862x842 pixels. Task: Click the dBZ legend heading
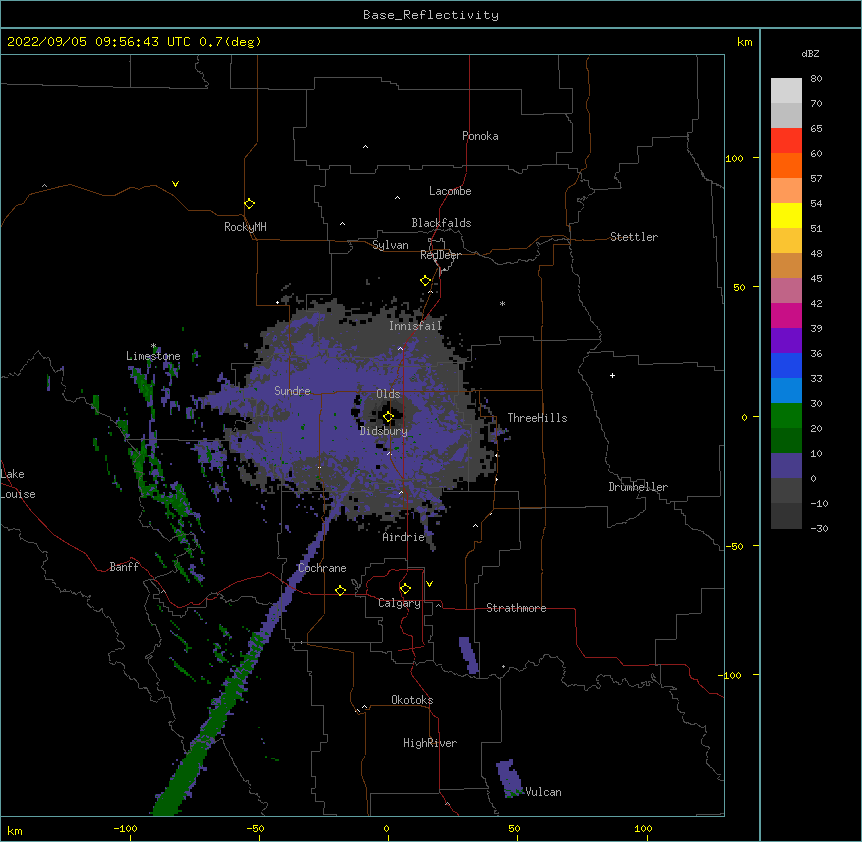point(810,53)
